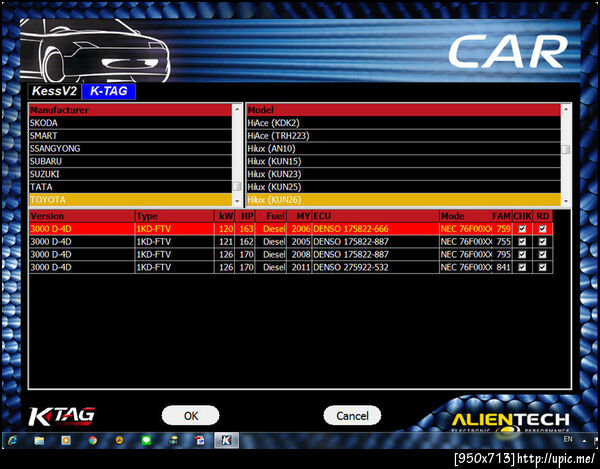Screen dimensions: 600x469
Task: Click Manufacturer list scroll-down arrow
Action: pos(237,201)
